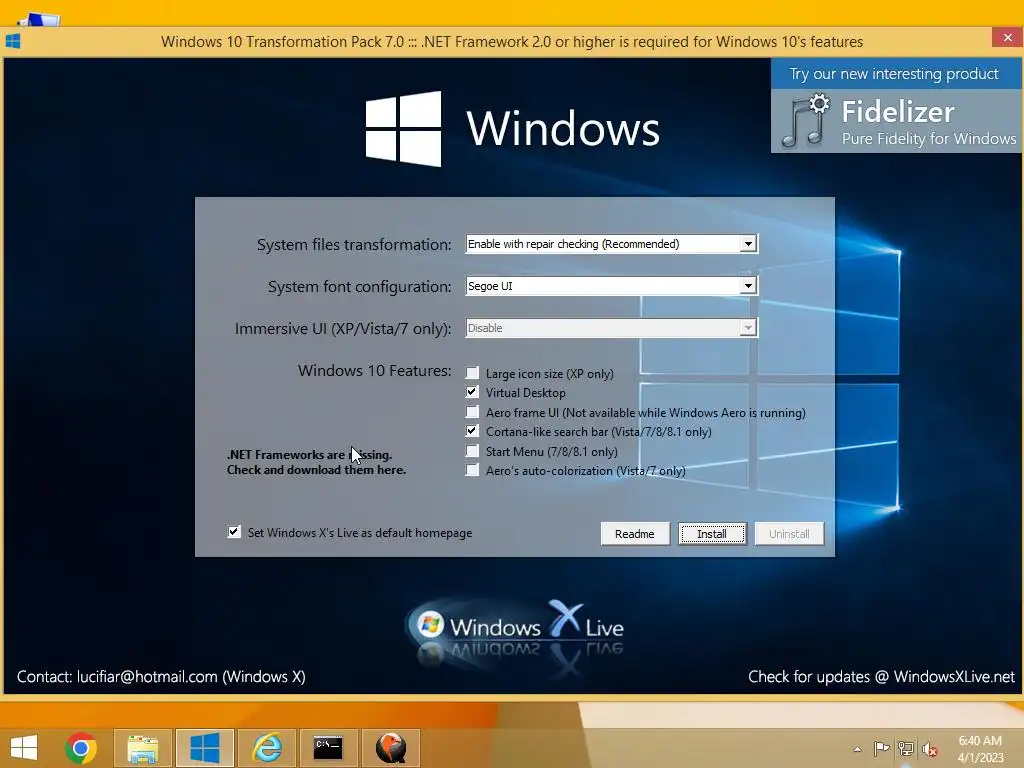Close the Transformation Pack window
This screenshot has width=1024, height=768.
(x=1008, y=37)
